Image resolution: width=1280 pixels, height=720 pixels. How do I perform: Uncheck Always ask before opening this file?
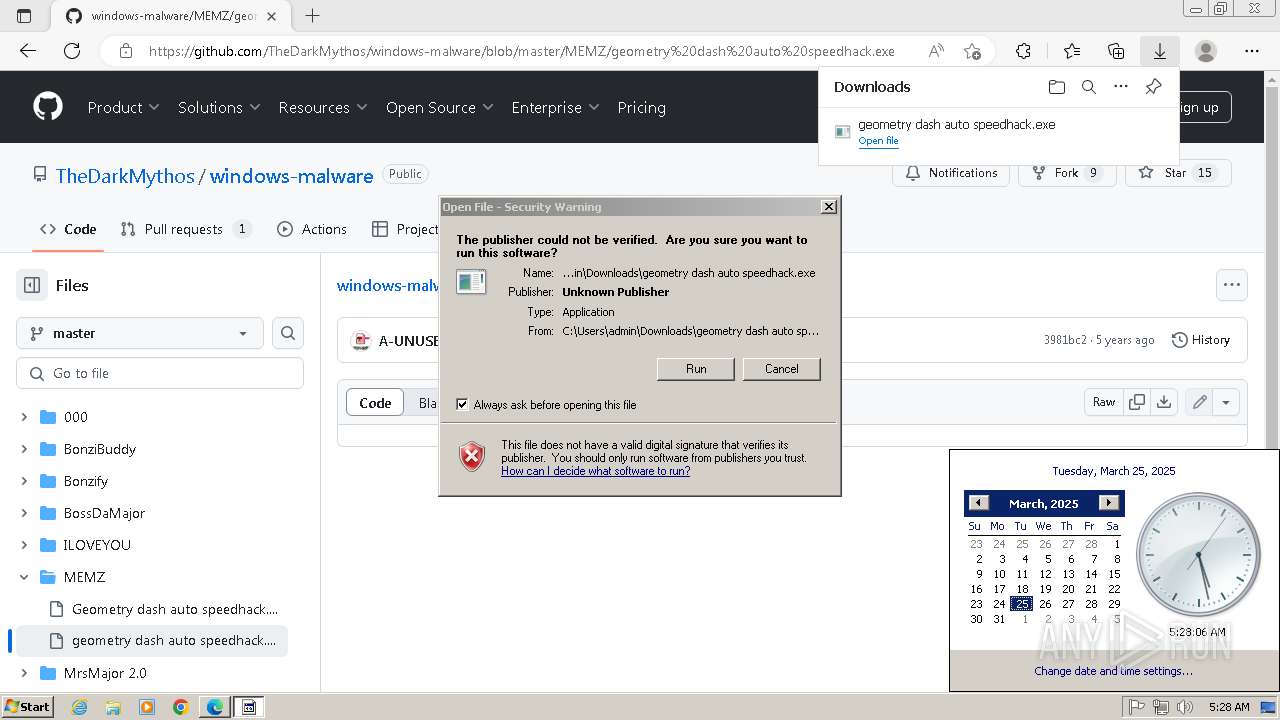point(462,405)
